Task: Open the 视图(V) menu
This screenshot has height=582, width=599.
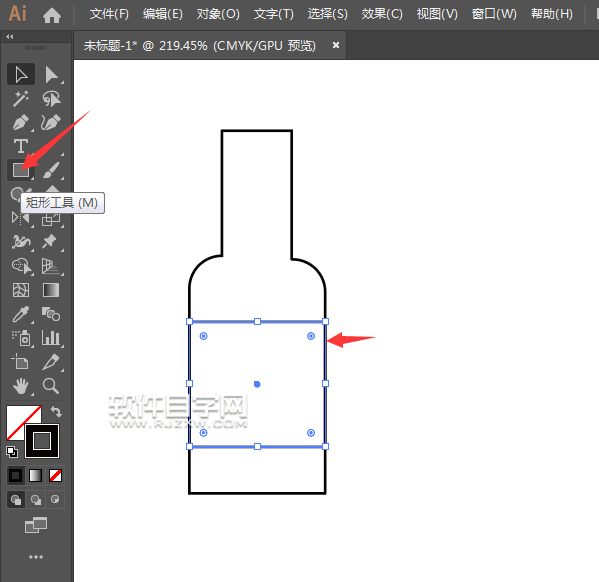Action: coord(437,15)
